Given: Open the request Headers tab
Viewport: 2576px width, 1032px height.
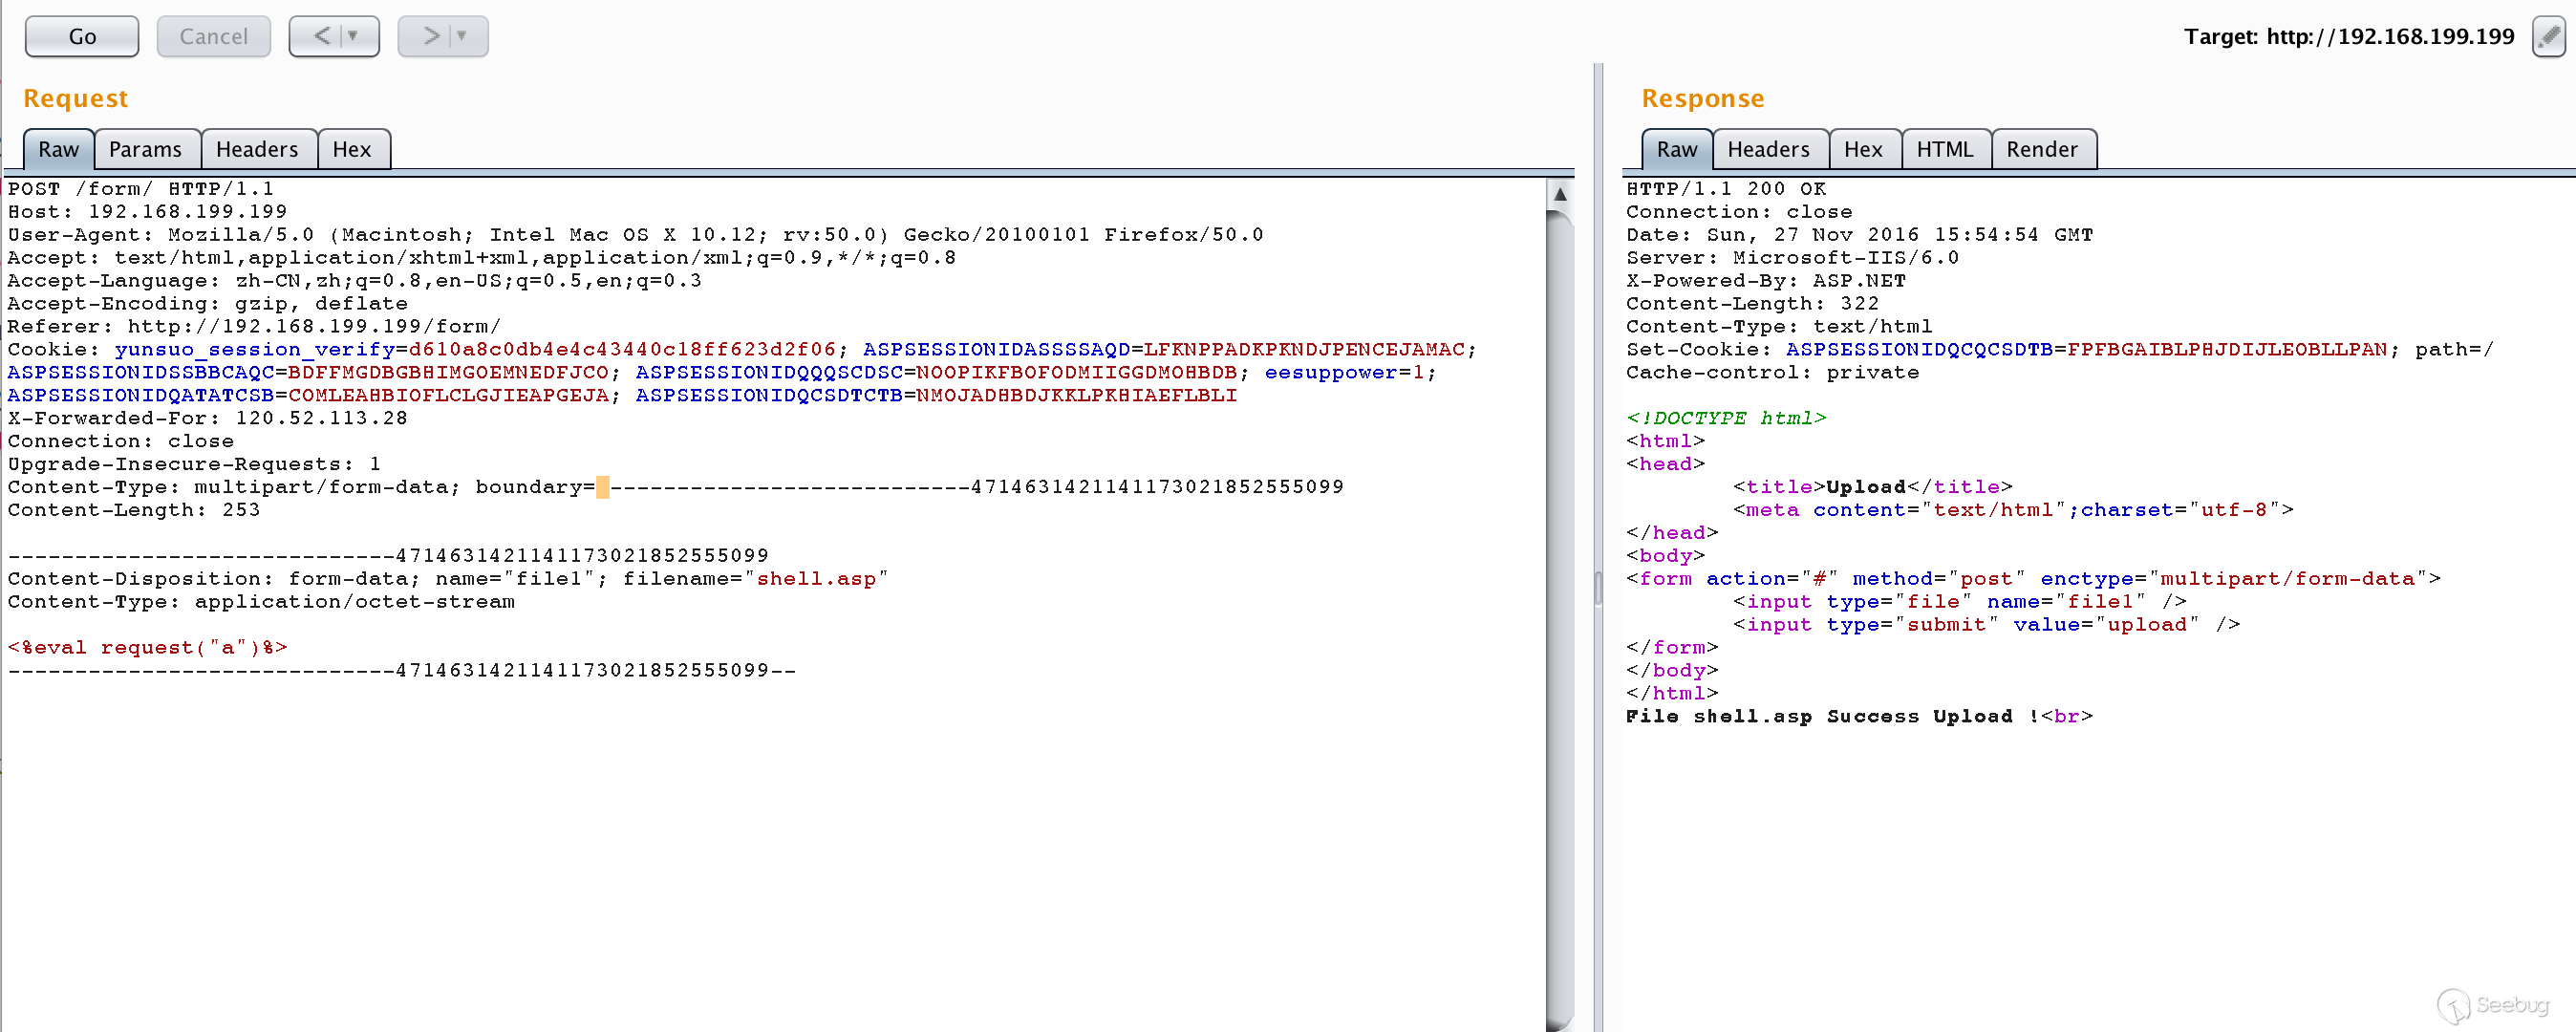Looking at the screenshot, I should click(x=257, y=150).
